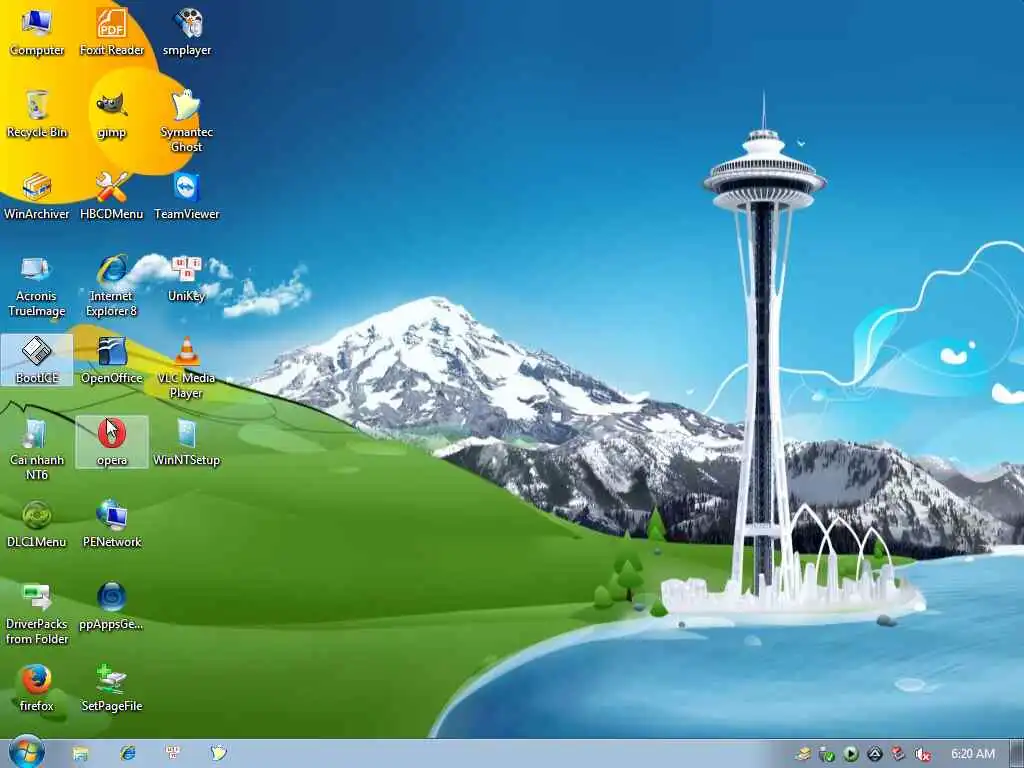Click the SetPageFile icon
Image resolution: width=1024 pixels, height=768 pixels.
point(112,688)
